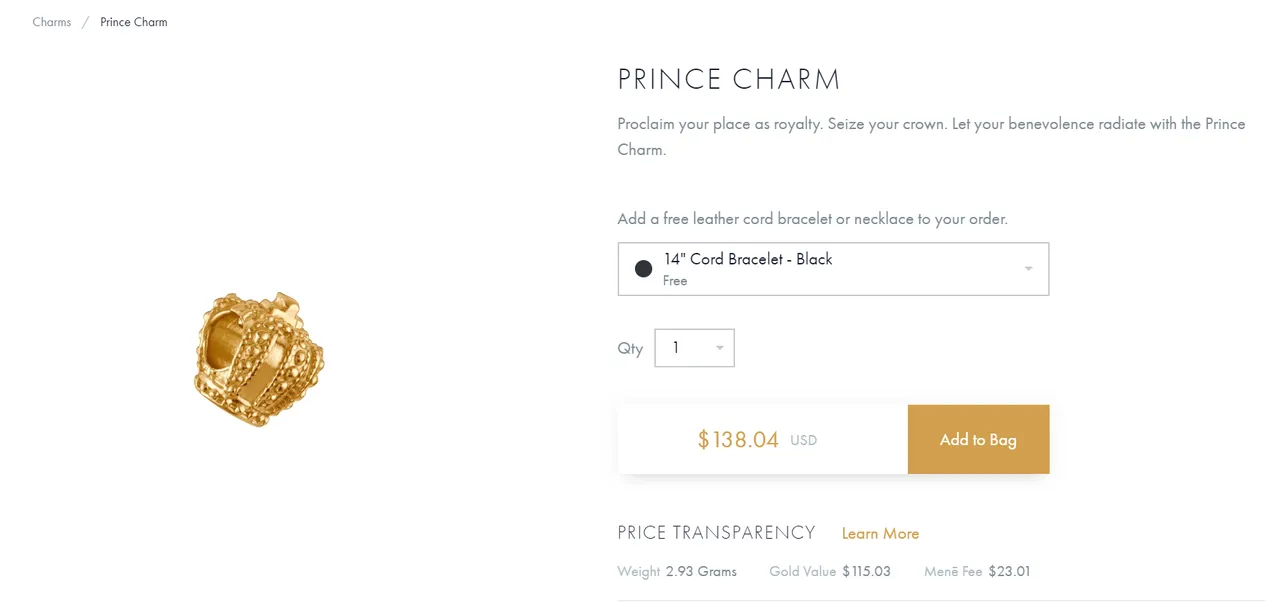Open the Charms breadcrumb link
Viewport: 1280px width, 603px height.
pyautogui.click(x=52, y=22)
